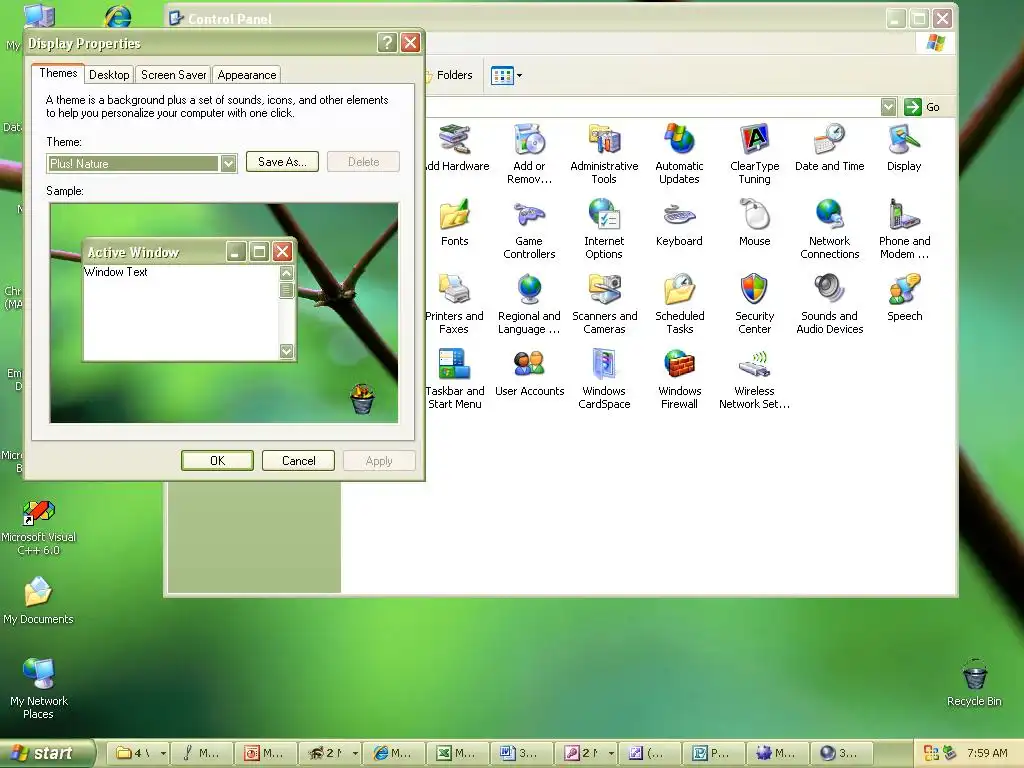Click the Go button in address bar
Screen dimensions: 1024x768
922,107
